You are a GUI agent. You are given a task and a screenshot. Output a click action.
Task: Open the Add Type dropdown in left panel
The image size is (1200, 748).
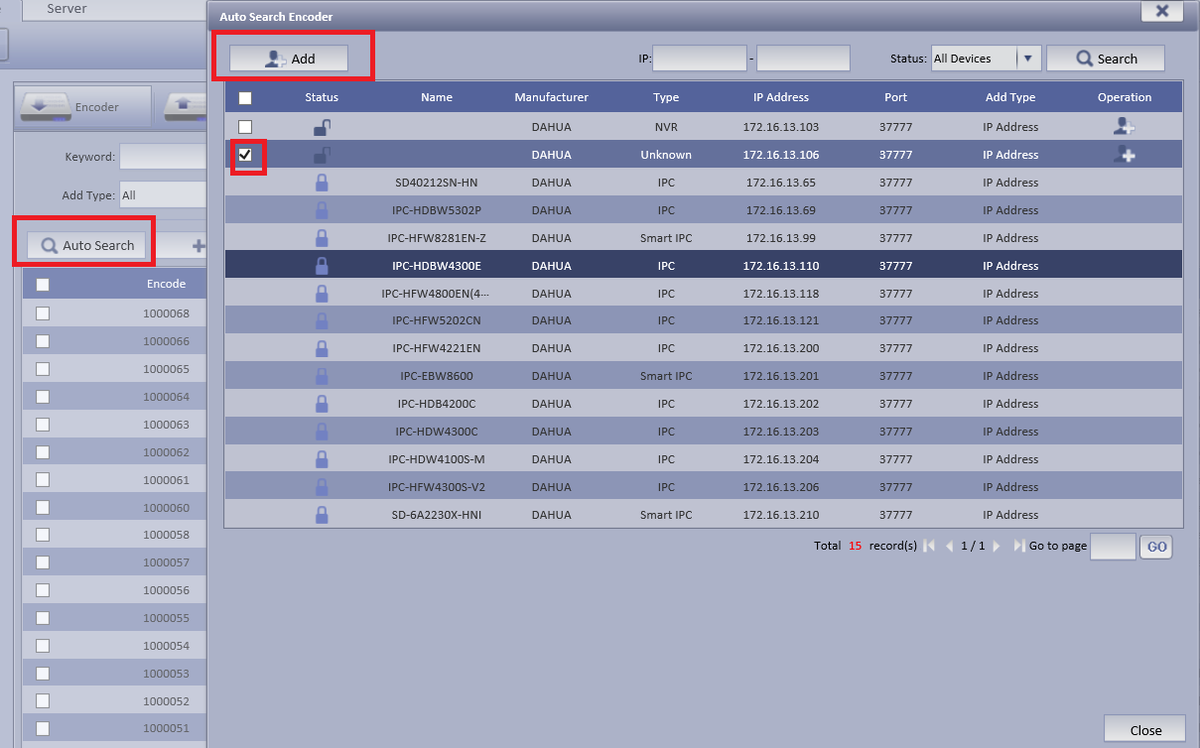tap(162, 195)
